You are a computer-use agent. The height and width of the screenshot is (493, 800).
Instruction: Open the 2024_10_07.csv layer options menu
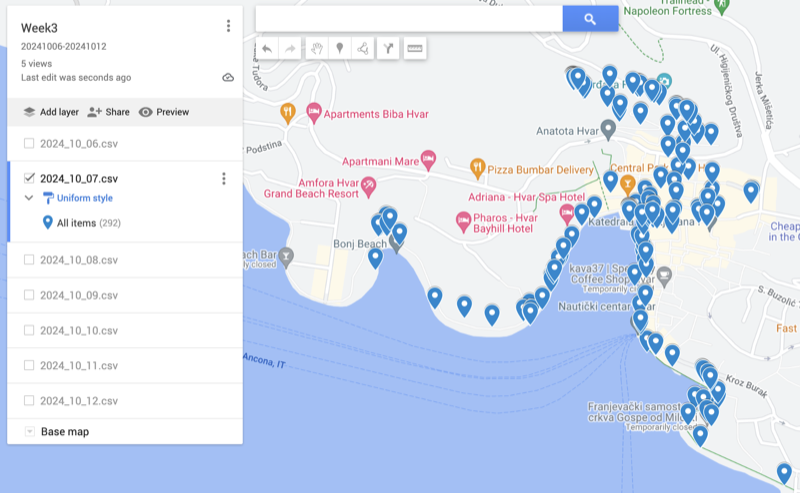tap(223, 179)
